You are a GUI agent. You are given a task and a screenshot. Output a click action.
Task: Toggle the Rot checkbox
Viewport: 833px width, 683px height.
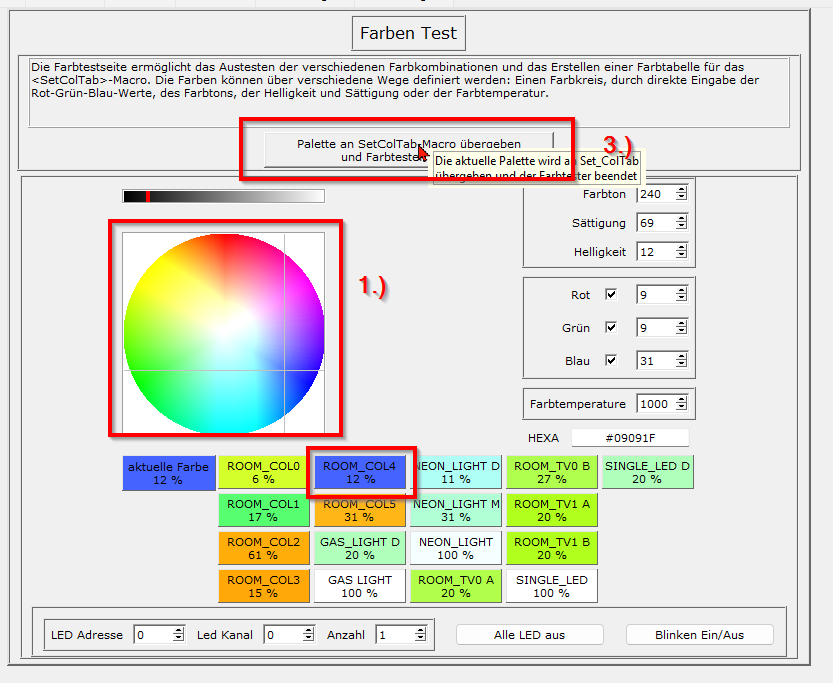(611, 295)
